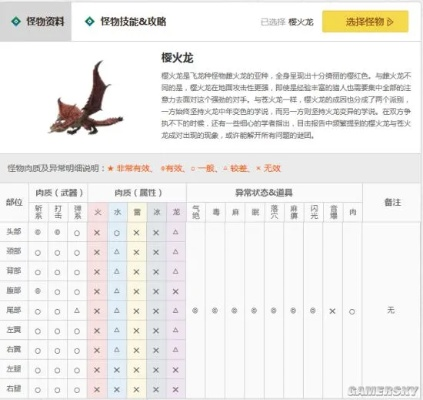Click the yellow 选择怪物 button

click(365, 22)
